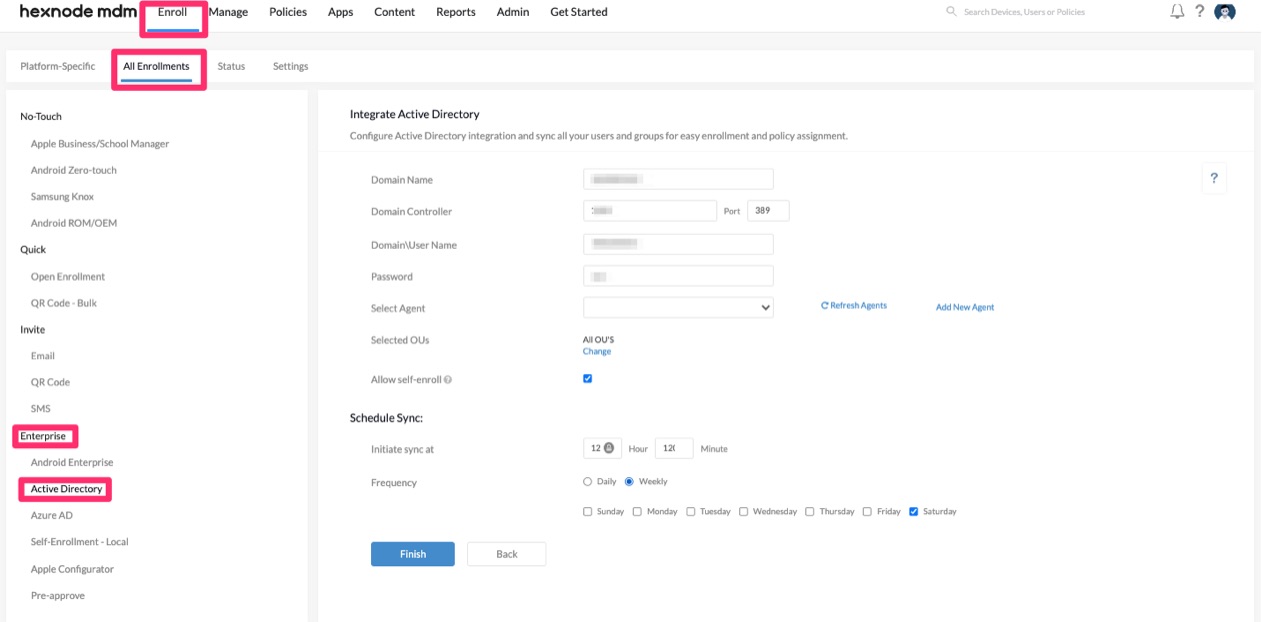Screen dimensions: 1262x622
Task: Open Apple Business/School Manager in sidebar
Action: (x=100, y=144)
